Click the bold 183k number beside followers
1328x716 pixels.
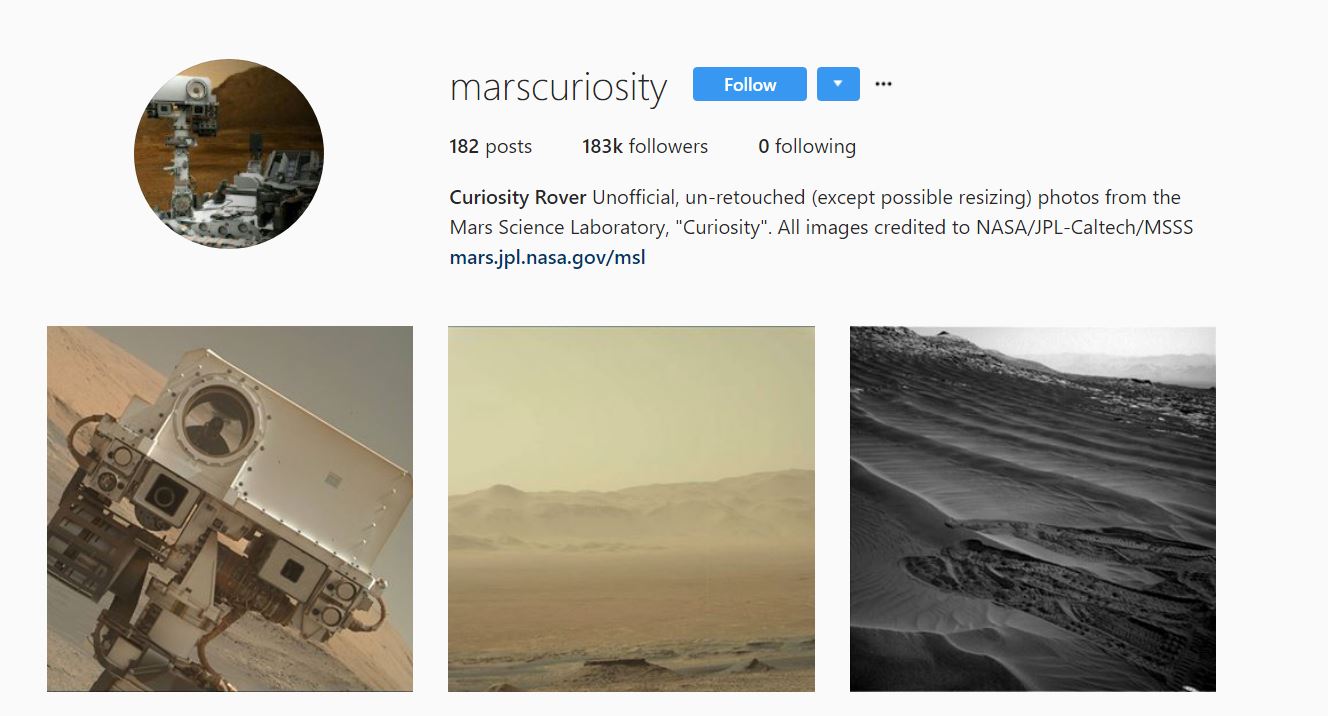tap(603, 146)
